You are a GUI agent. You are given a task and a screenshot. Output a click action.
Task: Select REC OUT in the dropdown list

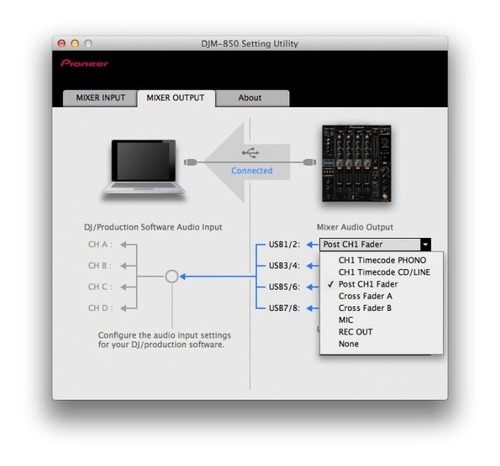pos(382,332)
